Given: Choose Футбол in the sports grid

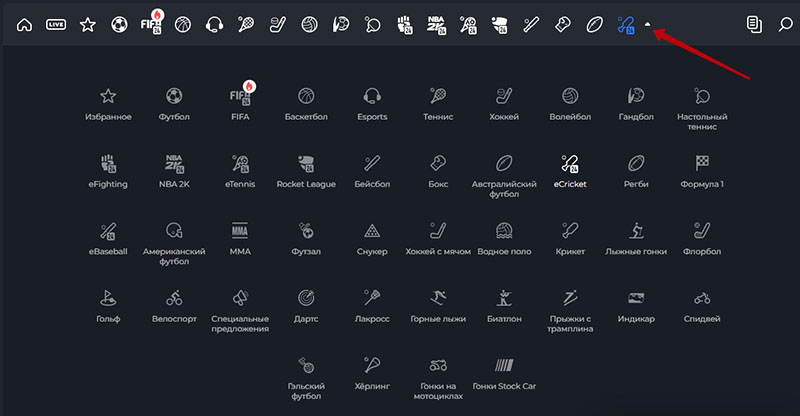Looking at the screenshot, I should [x=174, y=104].
